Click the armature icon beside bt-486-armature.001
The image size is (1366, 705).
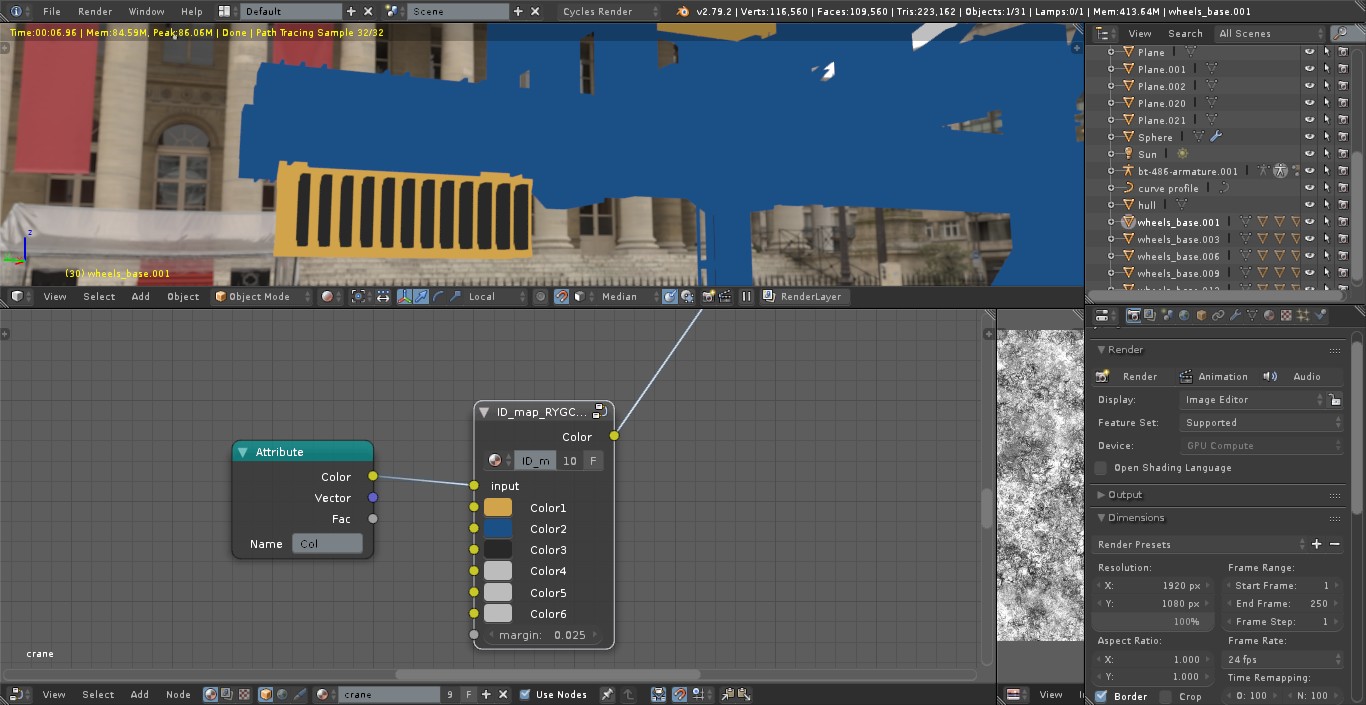(1128, 171)
